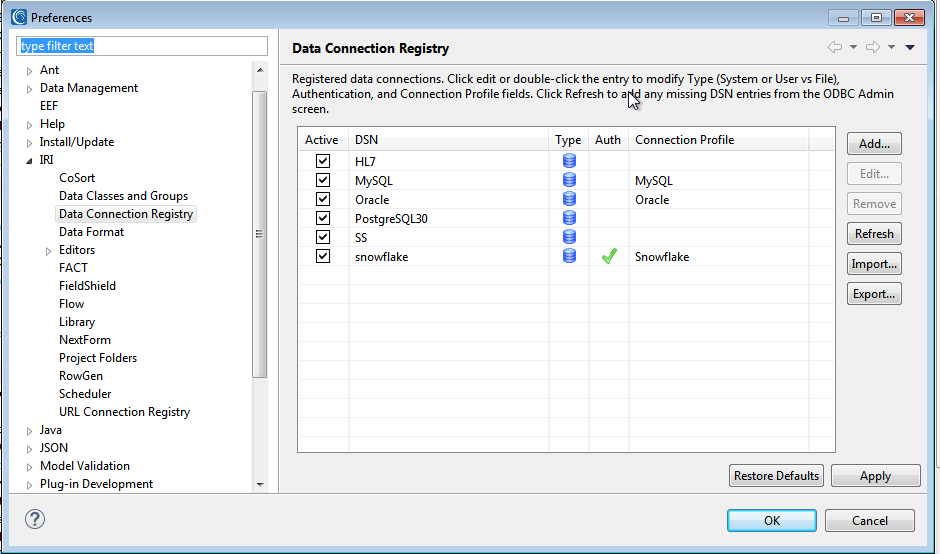Click the database type icon for MySQL
This screenshot has width=940, height=554.
570,180
